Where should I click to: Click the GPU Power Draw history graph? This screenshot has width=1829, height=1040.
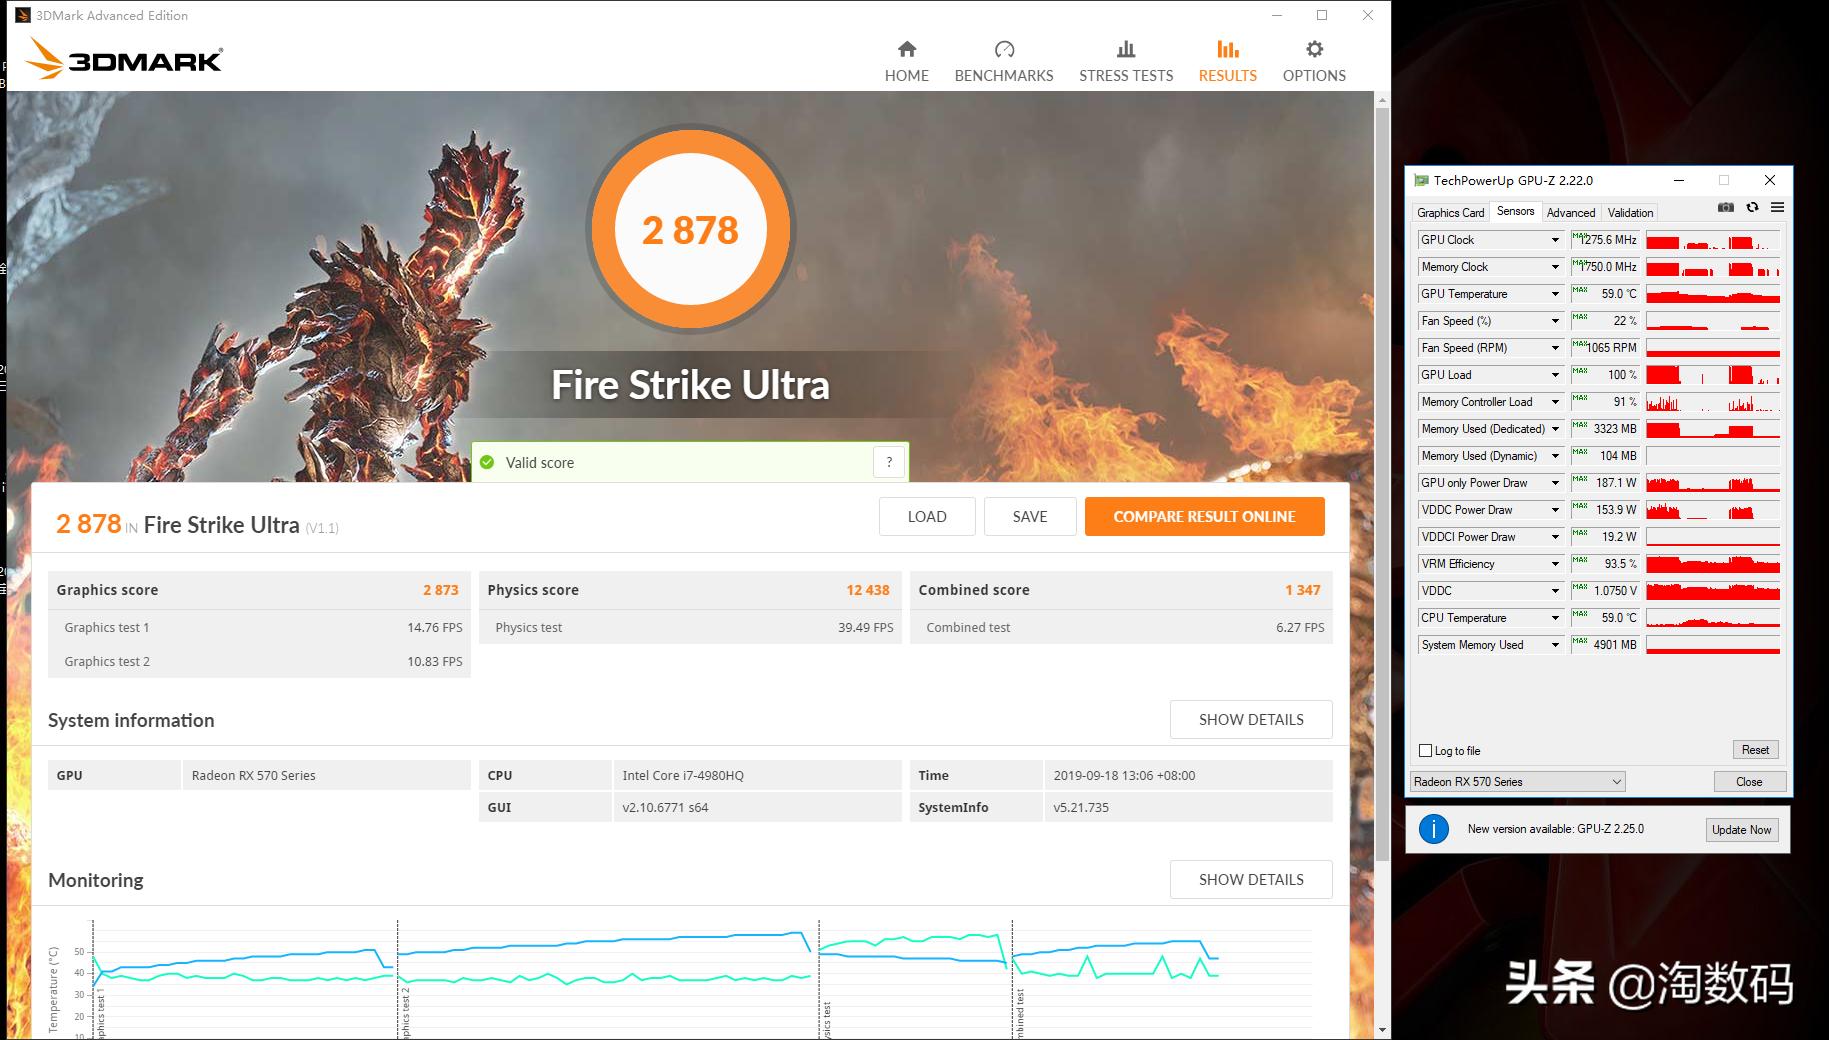1713,483
